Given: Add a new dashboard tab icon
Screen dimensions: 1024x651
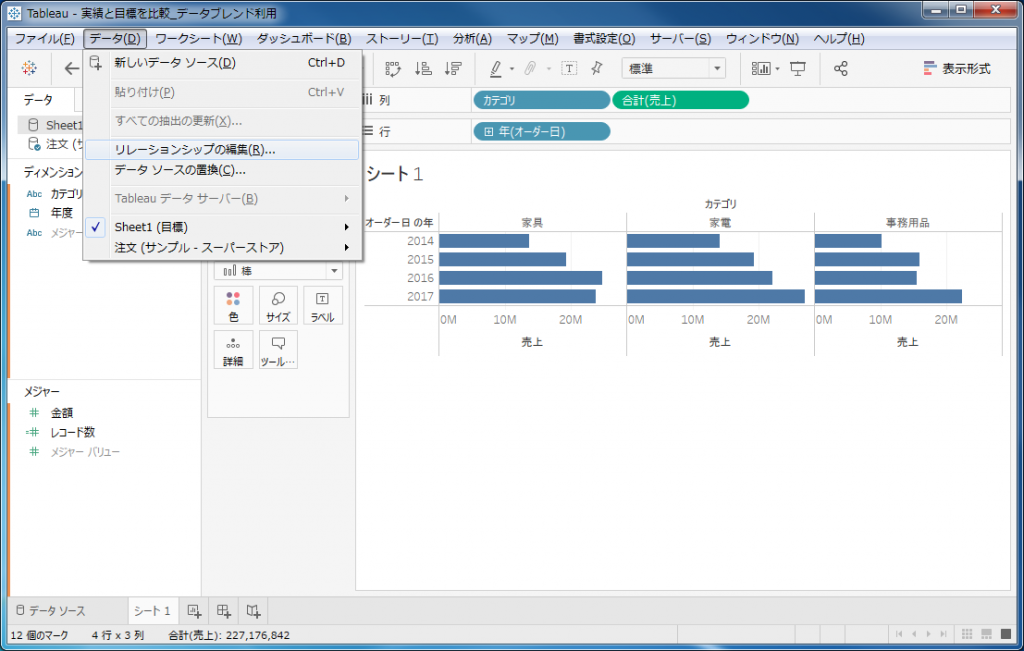Looking at the screenshot, I should (x=224, y=610).
